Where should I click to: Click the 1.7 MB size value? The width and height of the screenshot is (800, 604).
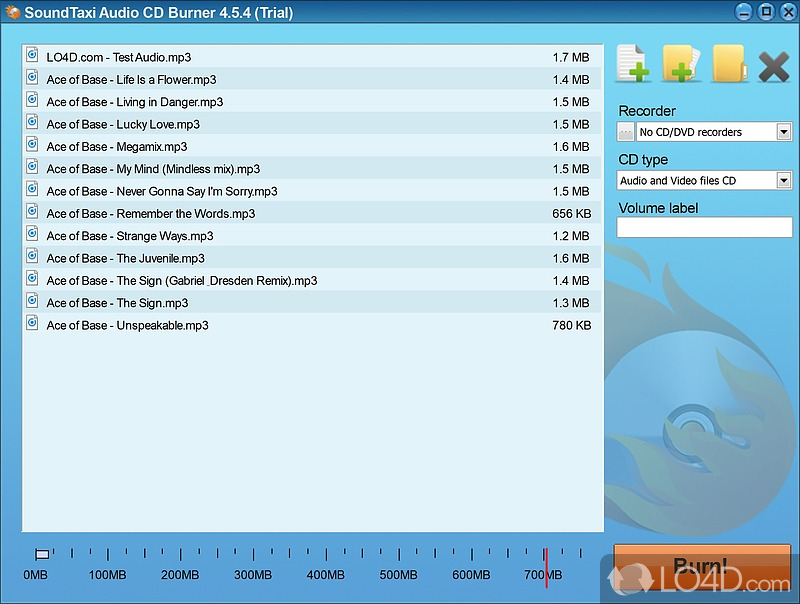(571, 57)
